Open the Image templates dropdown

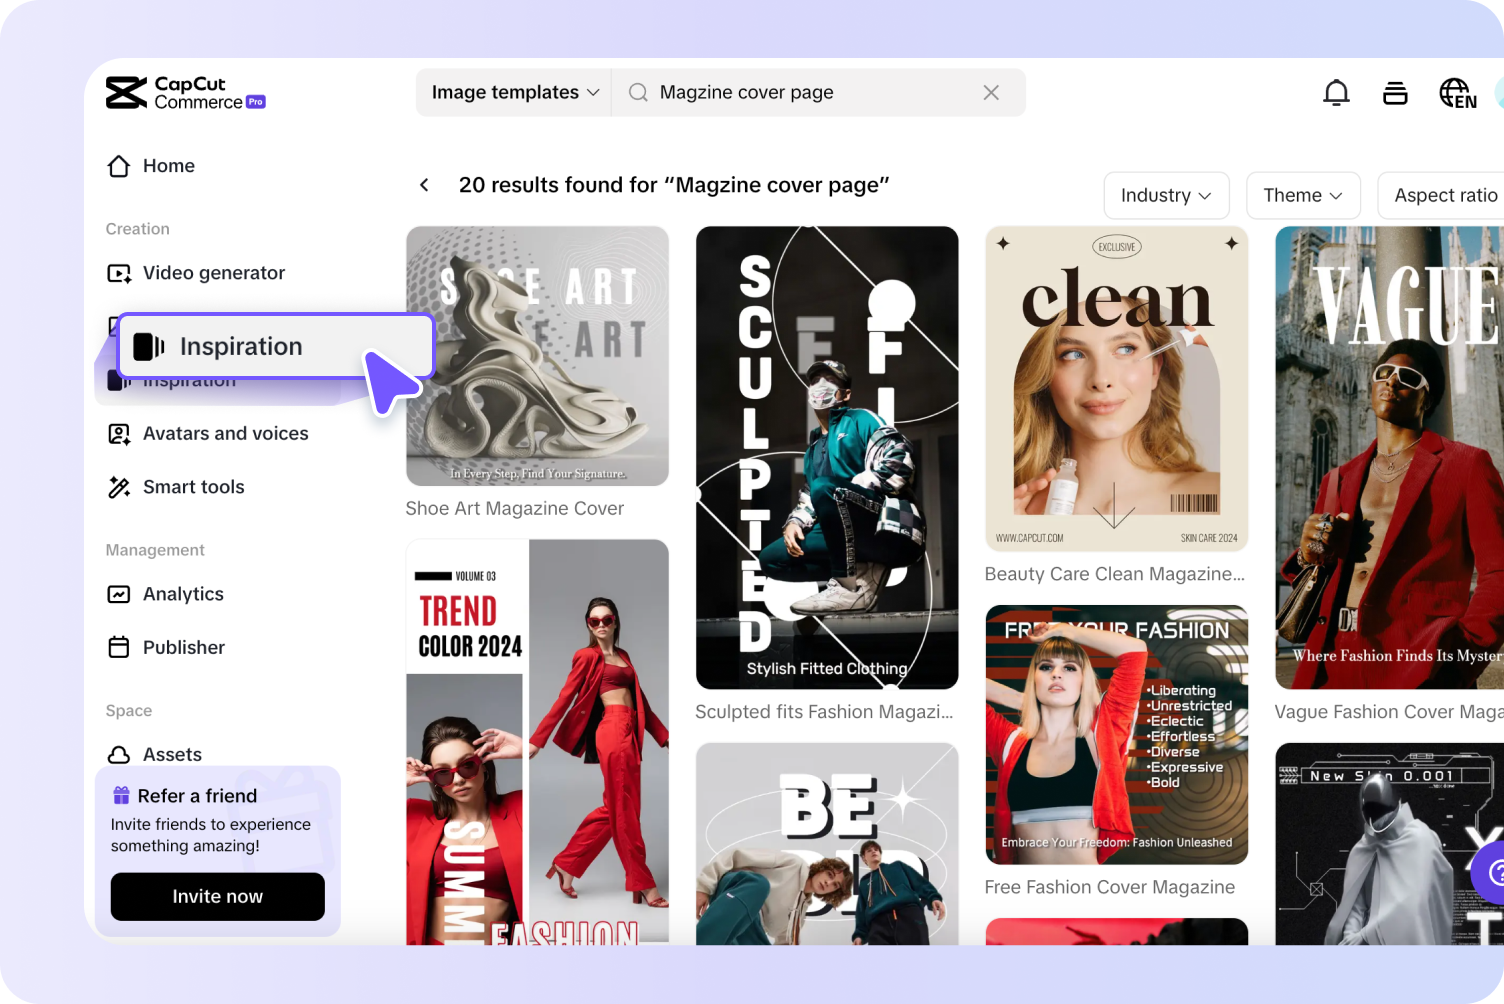click(x=513, y=92)
